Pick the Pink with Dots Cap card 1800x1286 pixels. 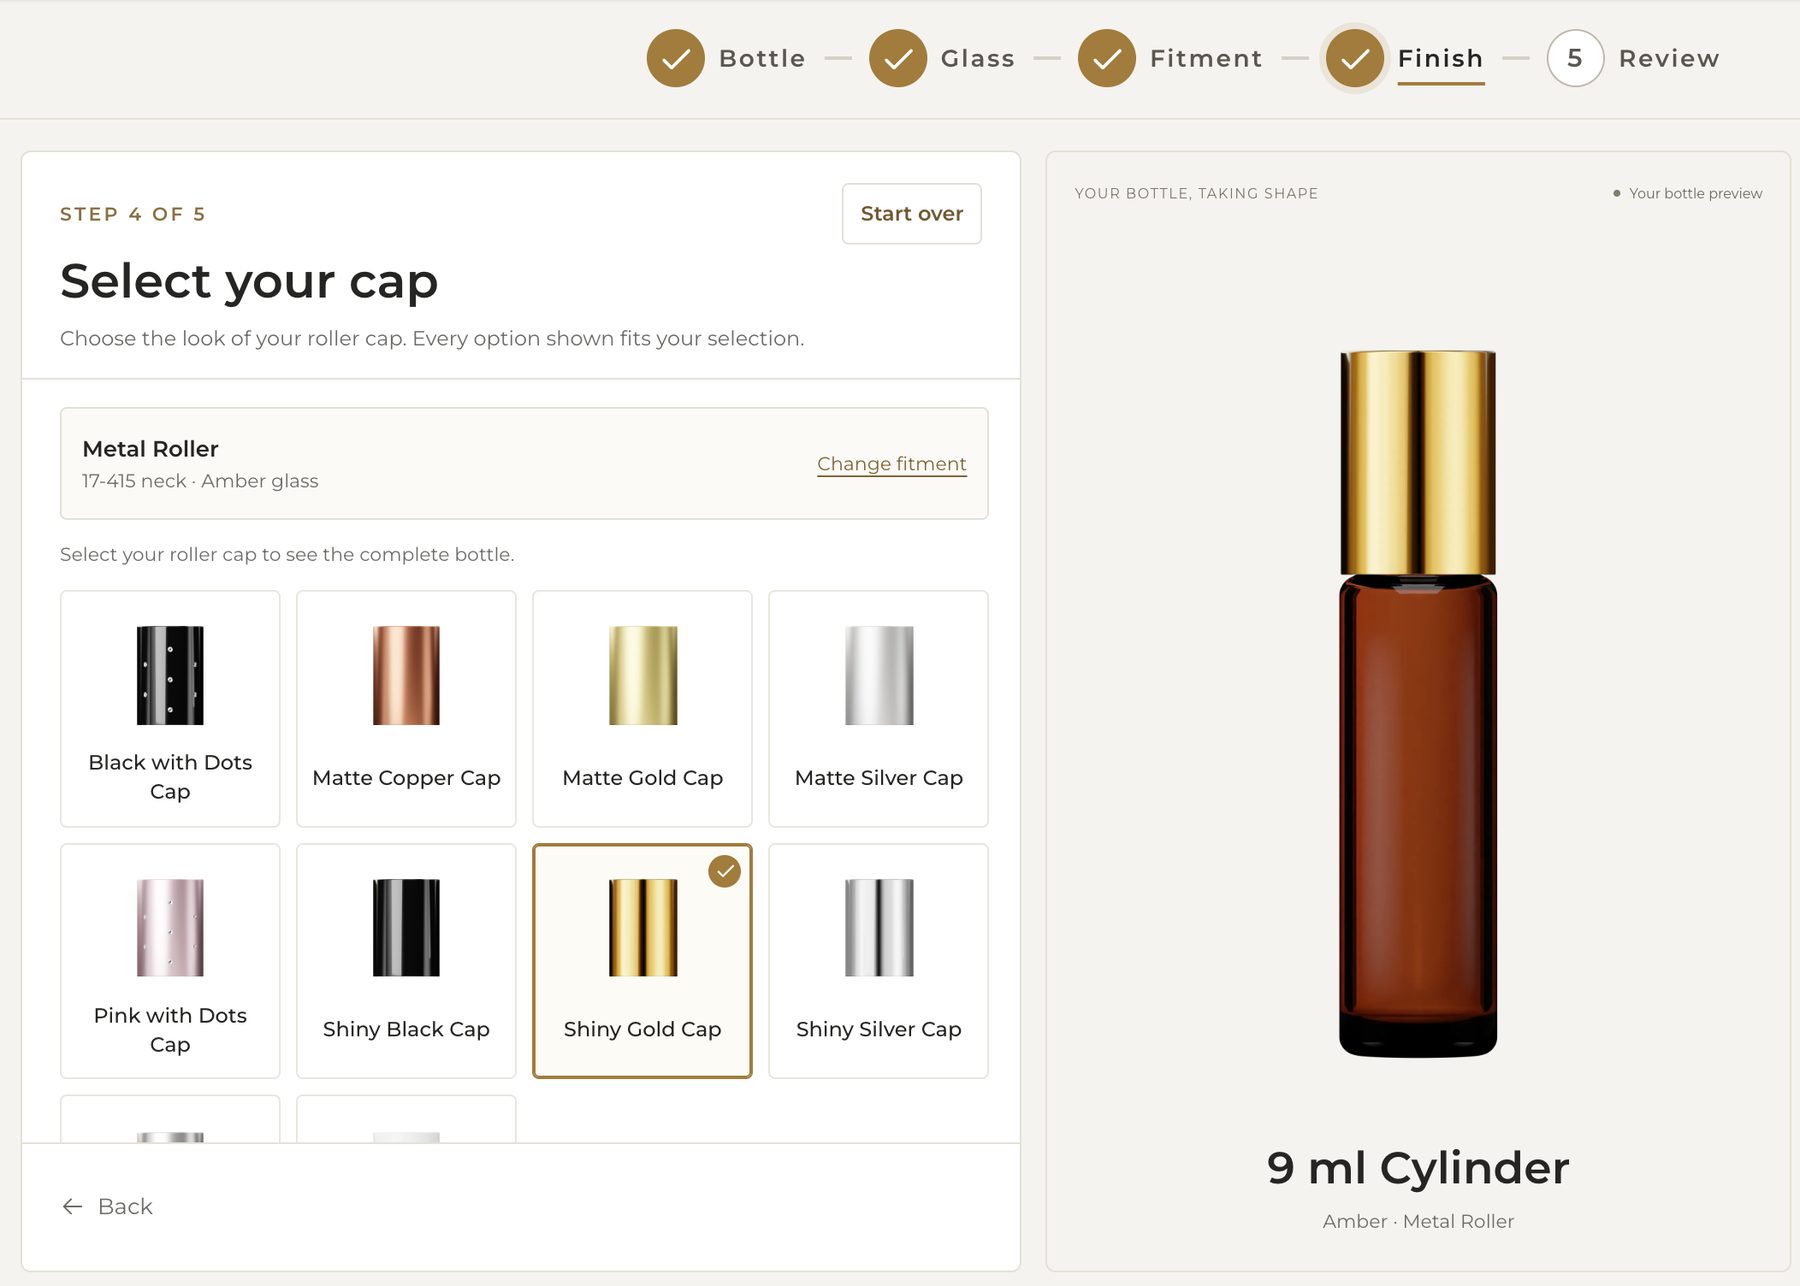click(170, 961)
